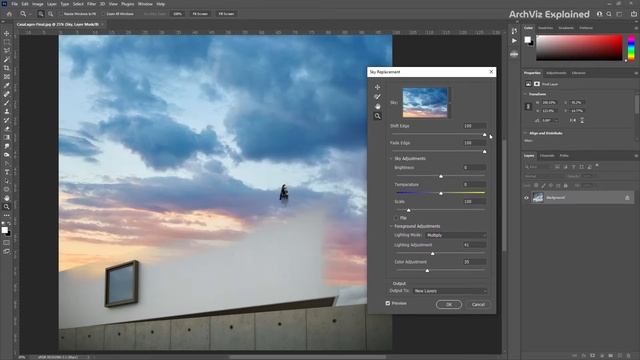Click the Scale value field

475,202
